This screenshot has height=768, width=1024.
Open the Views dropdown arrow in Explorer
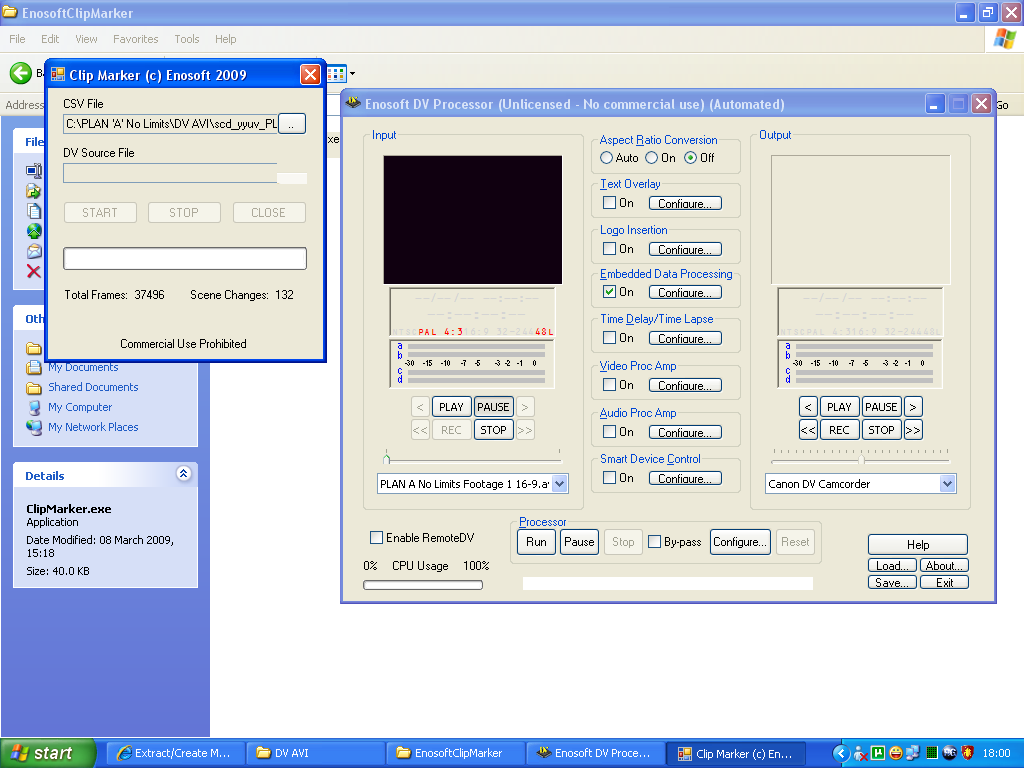point(353,74)
